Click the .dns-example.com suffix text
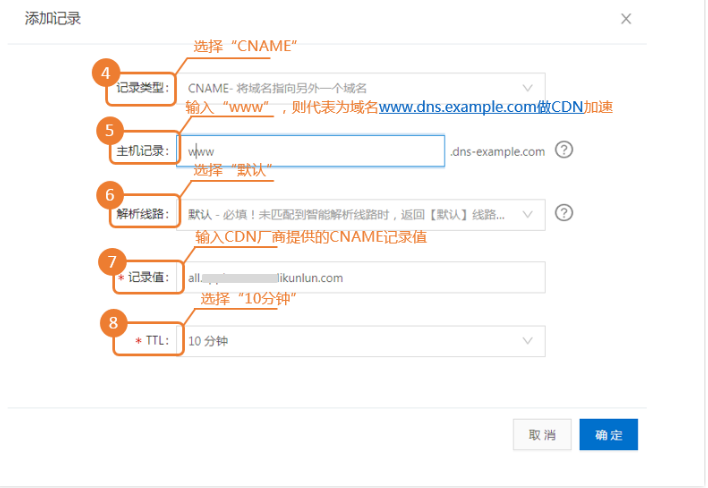708x488 pixels. point(498,152)
